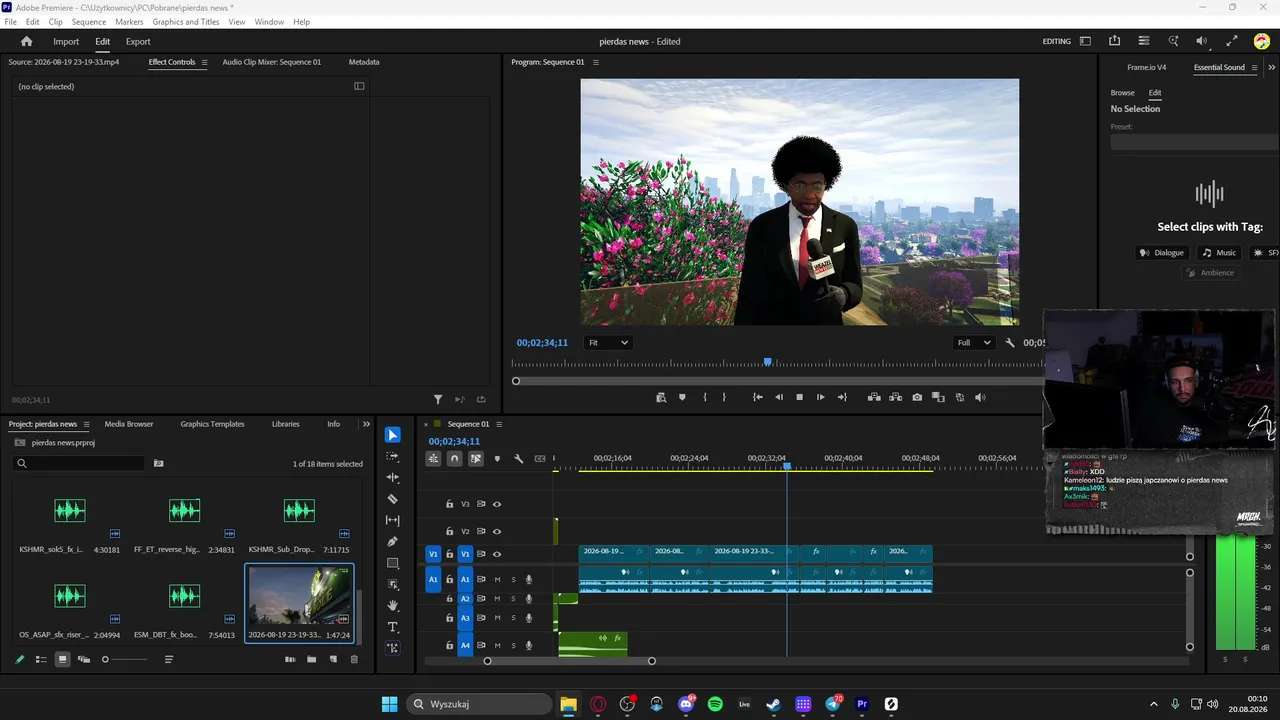Click the Extract button in Program monitor
The width and height of the screenshot is (1280, 720).
(x=896, y=397)
